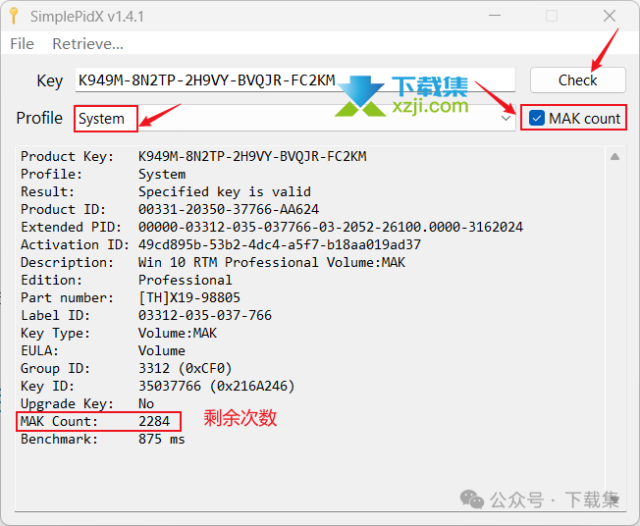The width and height of the screenshot is (640, 526).
Task: Click the Product ID value 00331-20350-37766-AA624
Action: 228,209
